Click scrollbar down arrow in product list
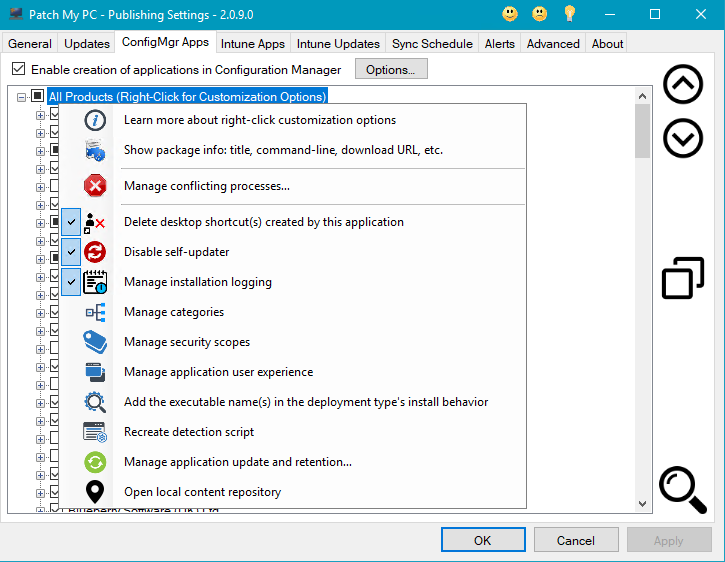725x562 pixels. pyautogui.click(x=642, y=504)
